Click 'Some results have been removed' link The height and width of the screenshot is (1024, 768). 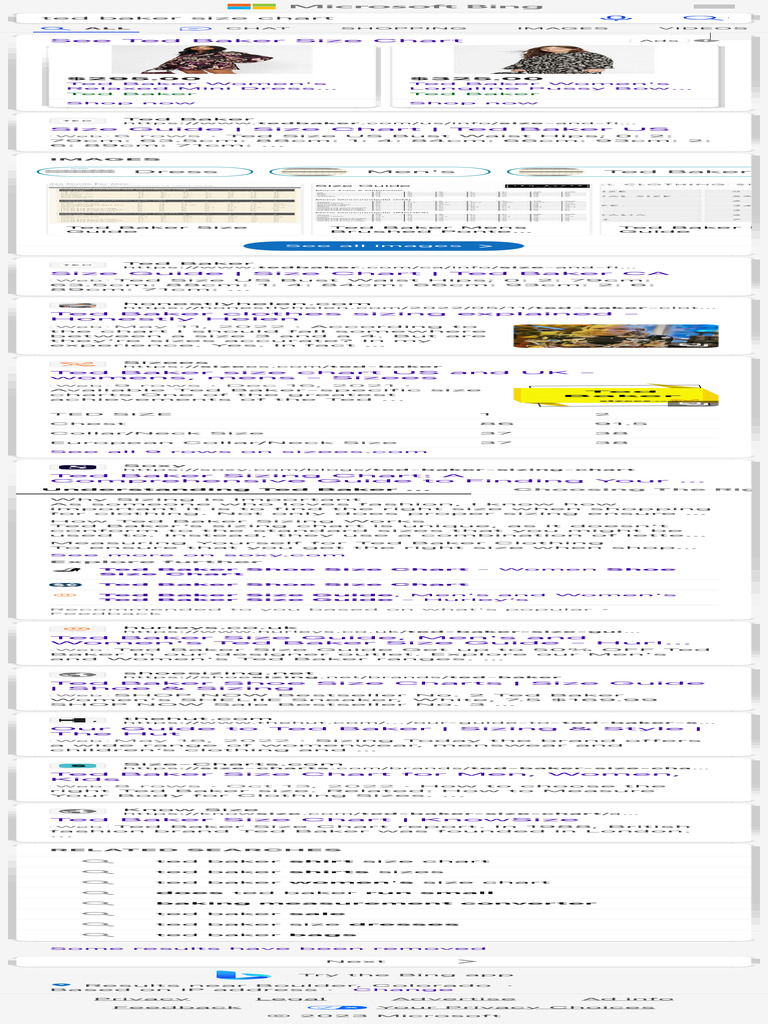pyautogui.click(x=268, y=948)
